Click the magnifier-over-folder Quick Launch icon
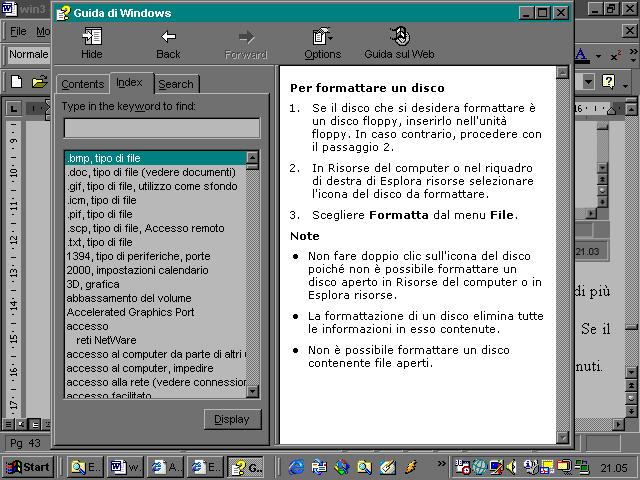640x480 pixels. coord(364,467)
